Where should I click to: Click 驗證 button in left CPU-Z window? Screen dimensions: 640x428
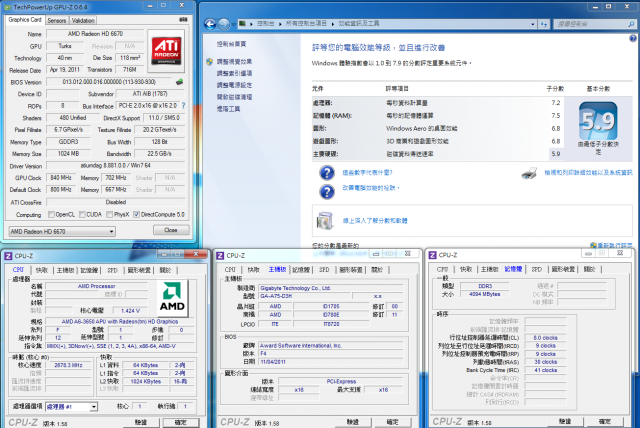[141, 423]
